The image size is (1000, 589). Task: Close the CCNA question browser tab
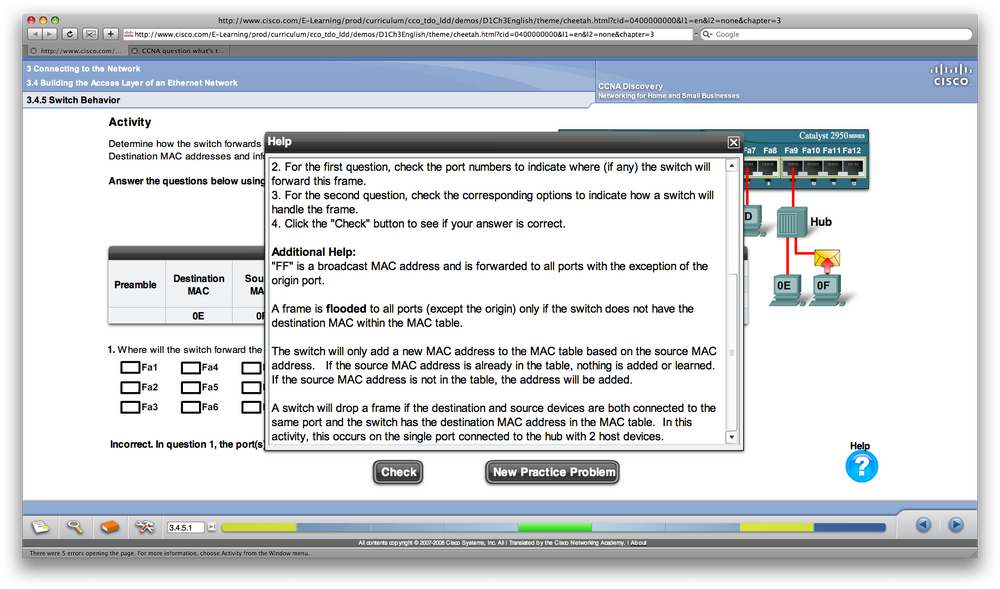coord(135,51)
